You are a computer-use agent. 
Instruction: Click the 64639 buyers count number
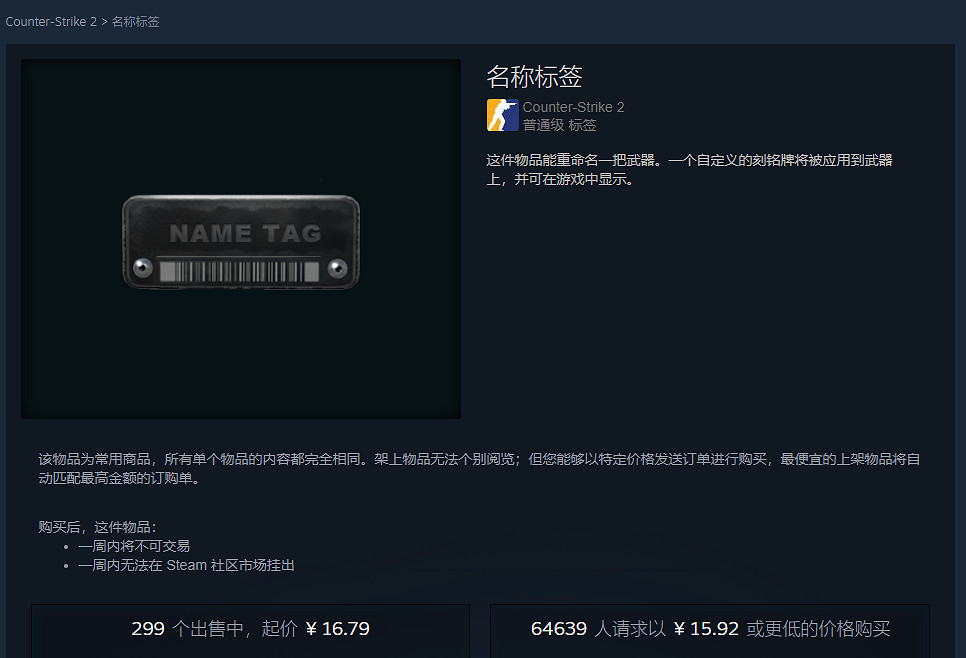pyautogui.click(x=559, y=628)
